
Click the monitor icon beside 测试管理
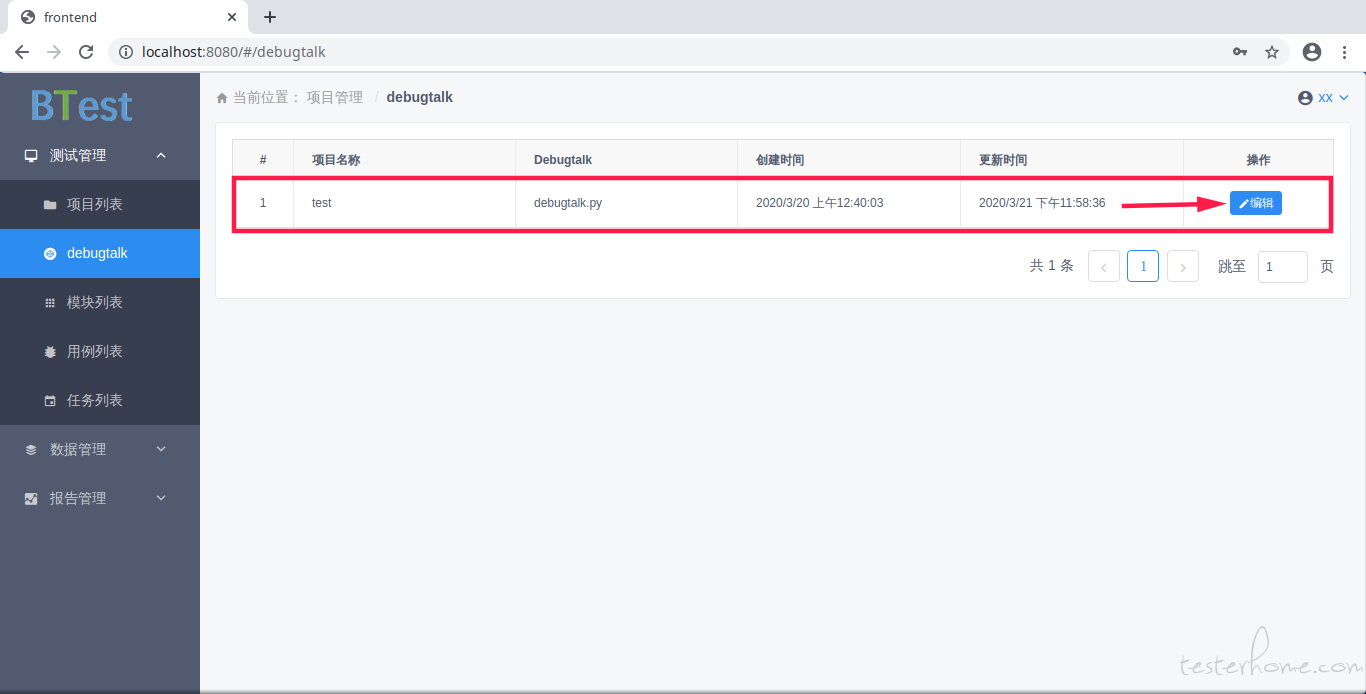click(x=31, y=156)
